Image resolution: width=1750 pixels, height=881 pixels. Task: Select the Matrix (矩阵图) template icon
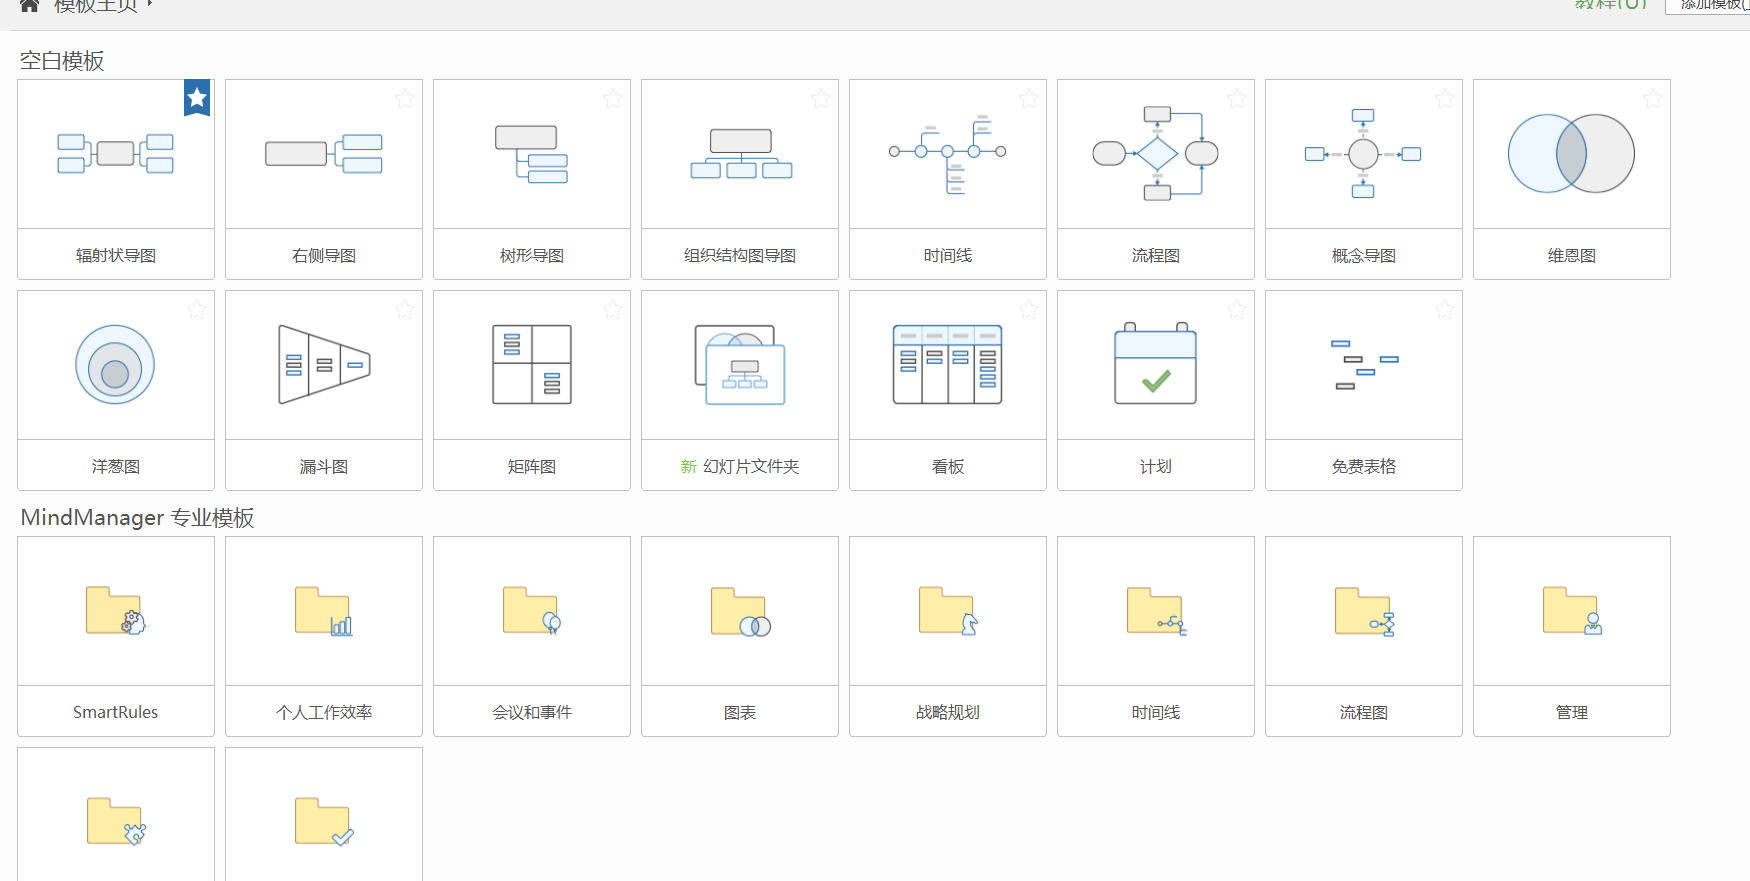[532, 365]
